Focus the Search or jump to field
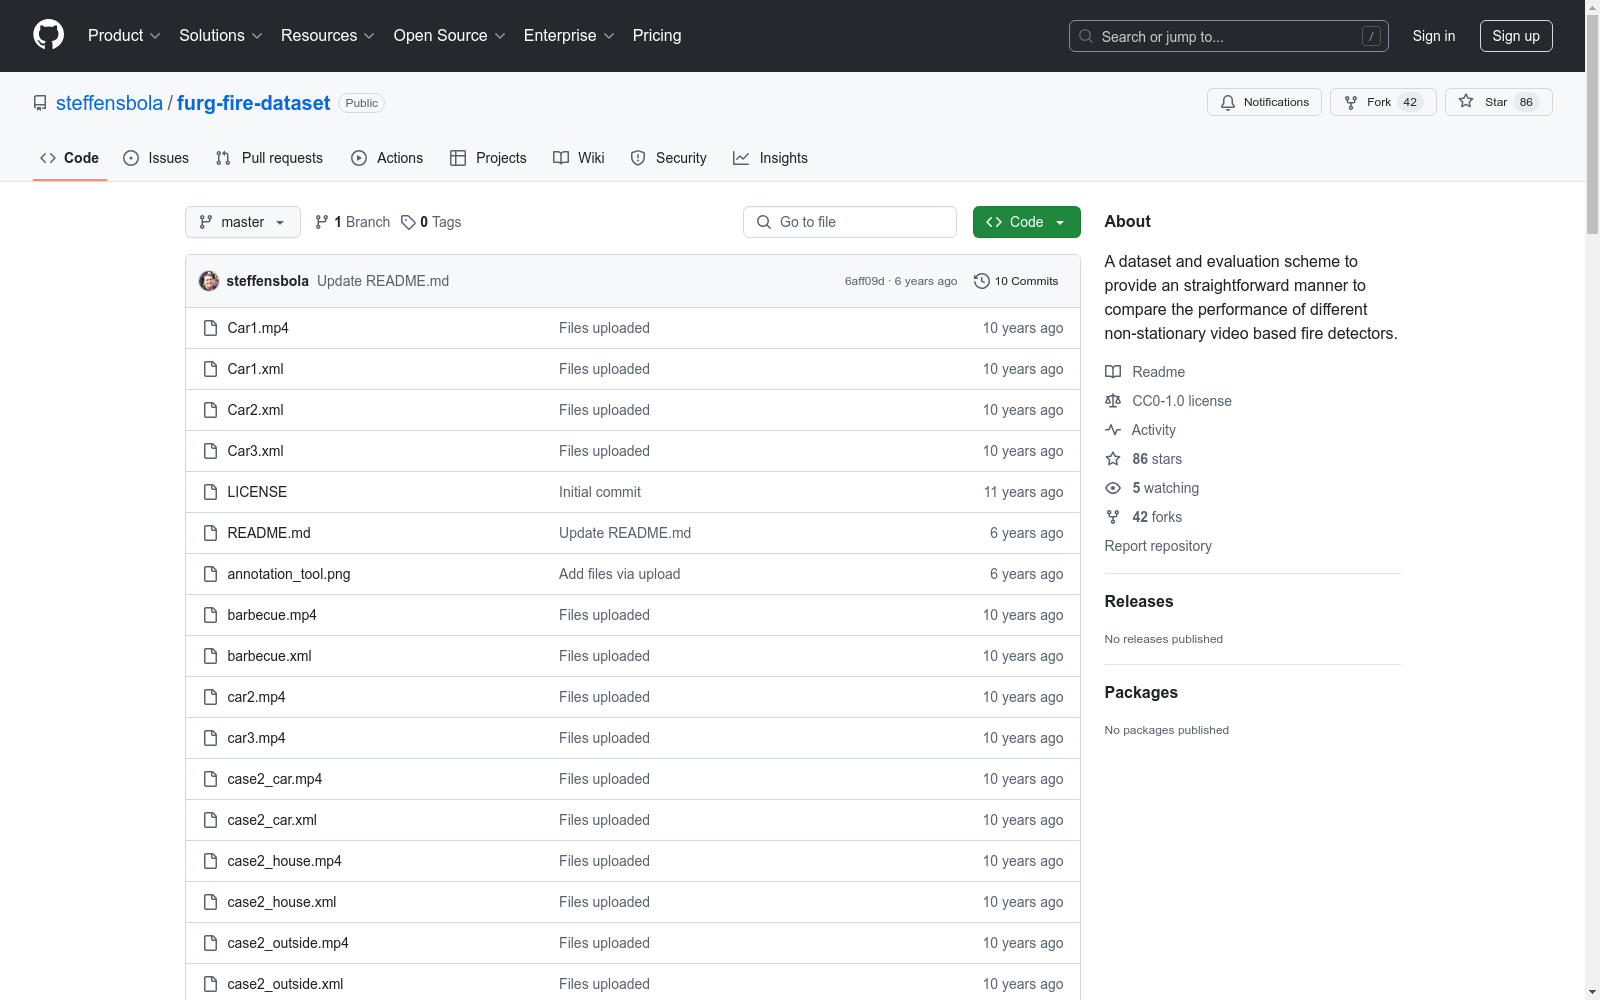The image size is (1600, 1000). [1229, 36]
